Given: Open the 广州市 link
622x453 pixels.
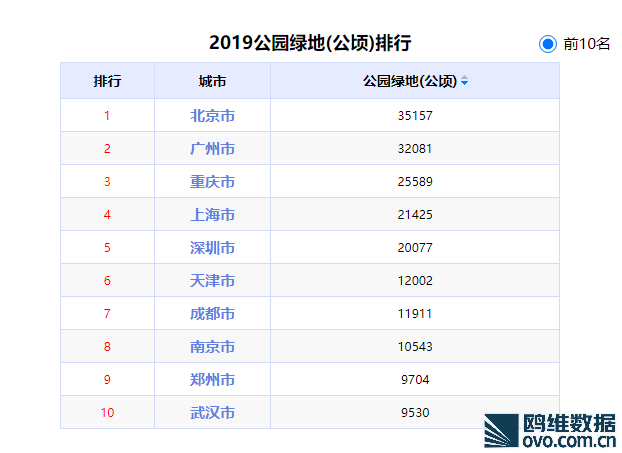Looking at the screenshot, I should click(x=212, y=149).
